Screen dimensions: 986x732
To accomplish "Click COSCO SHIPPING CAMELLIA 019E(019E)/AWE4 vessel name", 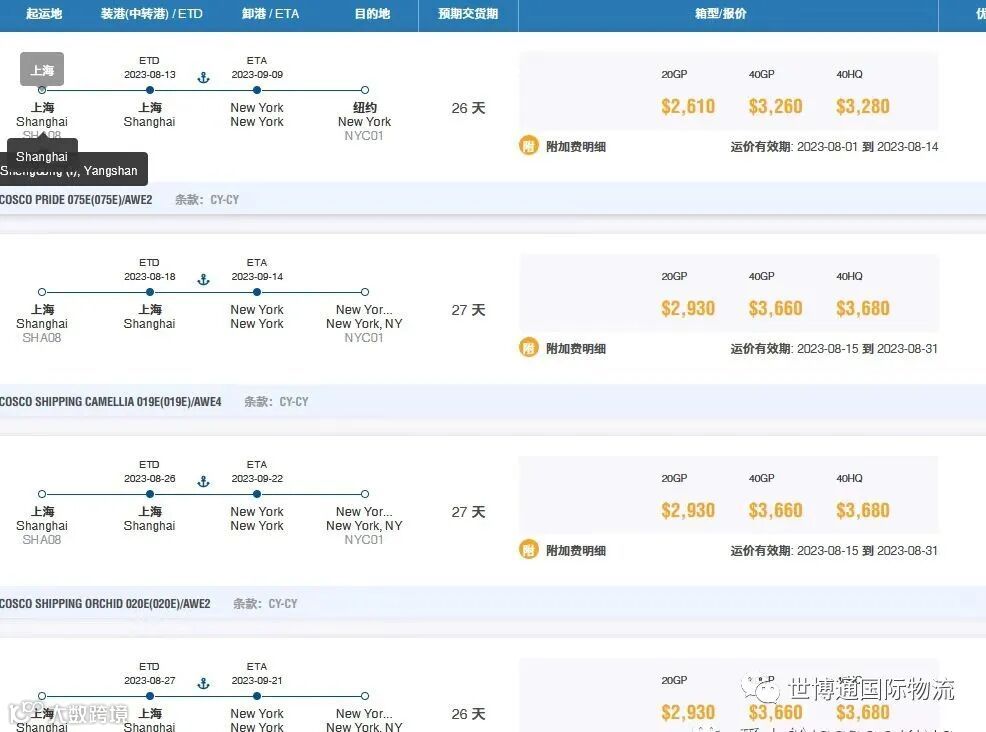I will coord(111,402).
